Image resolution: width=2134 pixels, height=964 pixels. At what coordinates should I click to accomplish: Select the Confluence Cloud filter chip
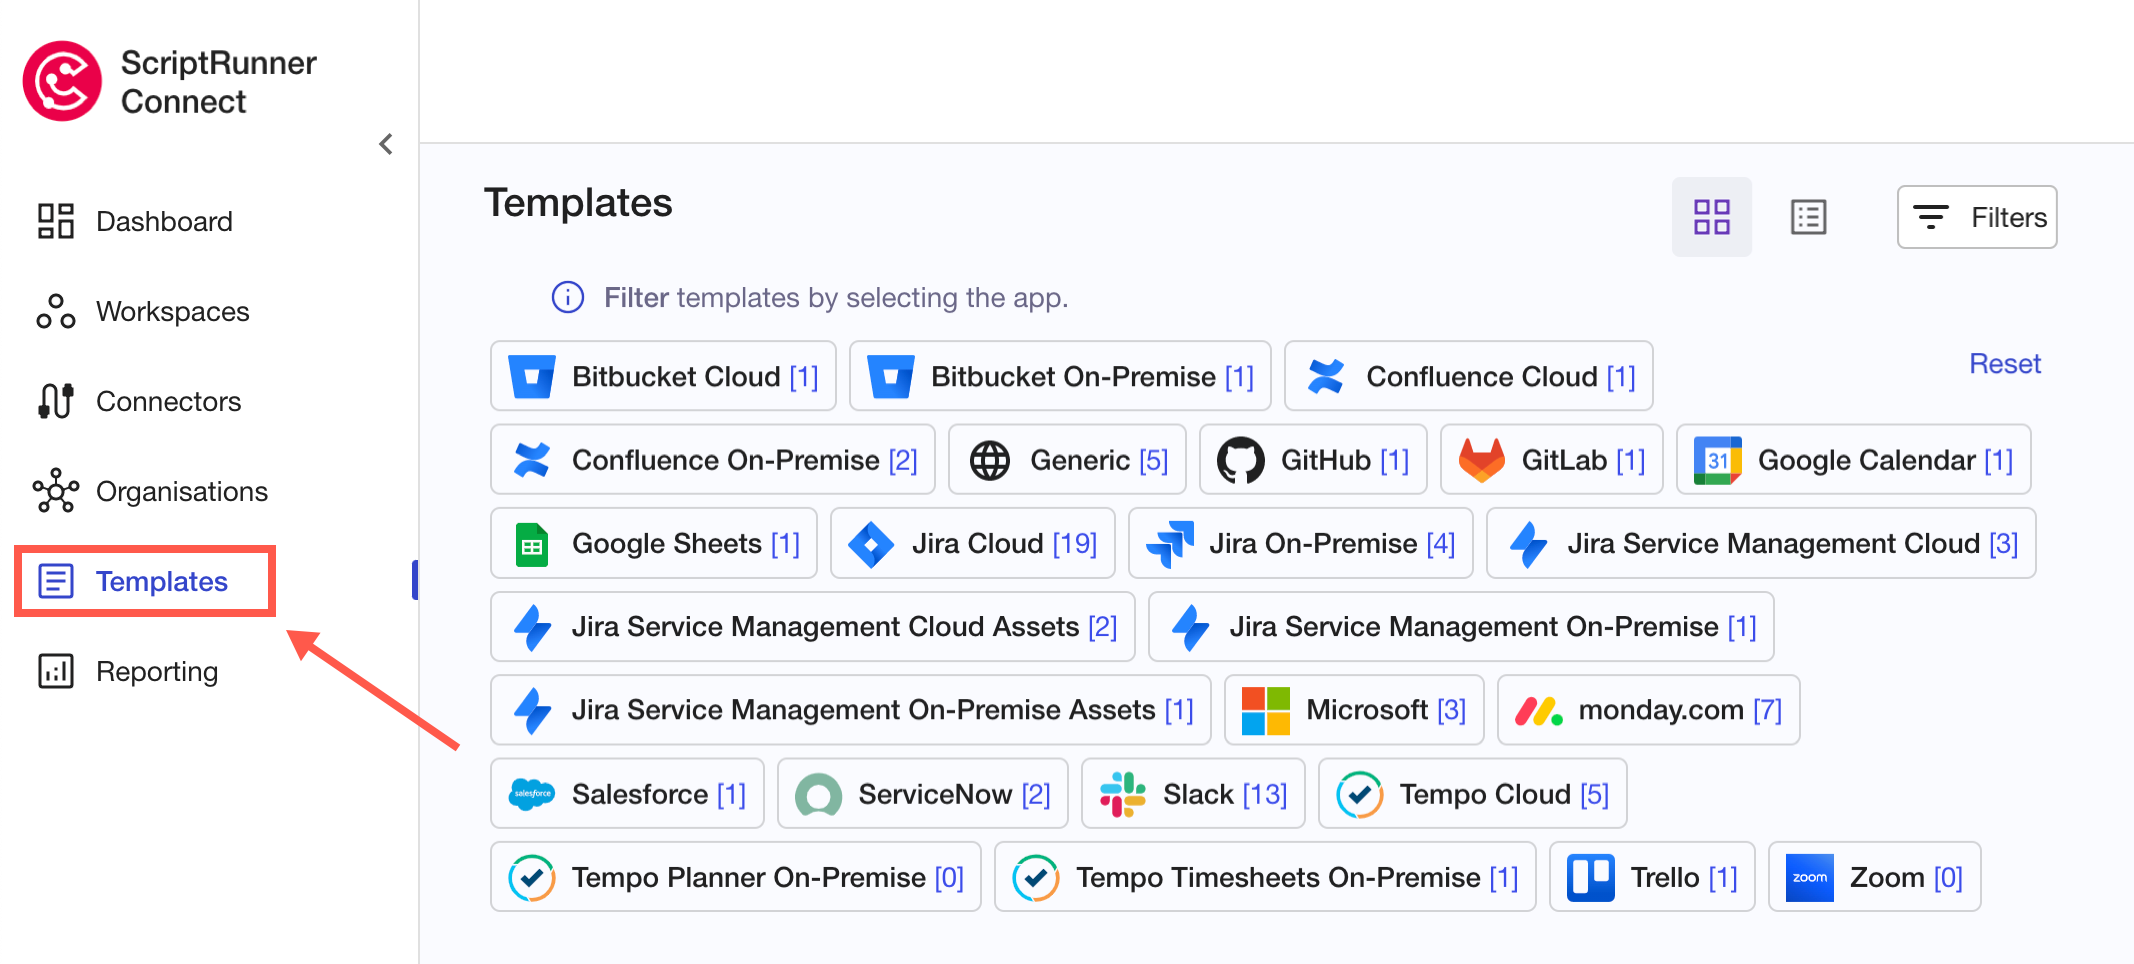(x=1468, y=376)
